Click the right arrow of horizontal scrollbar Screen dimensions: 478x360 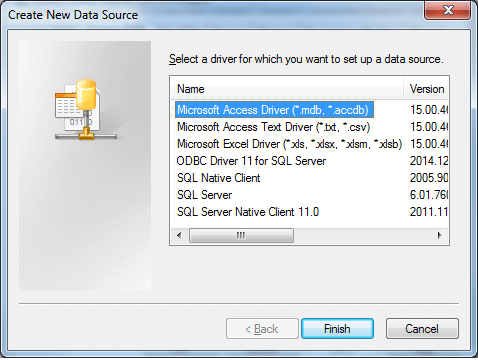(440, 235)
